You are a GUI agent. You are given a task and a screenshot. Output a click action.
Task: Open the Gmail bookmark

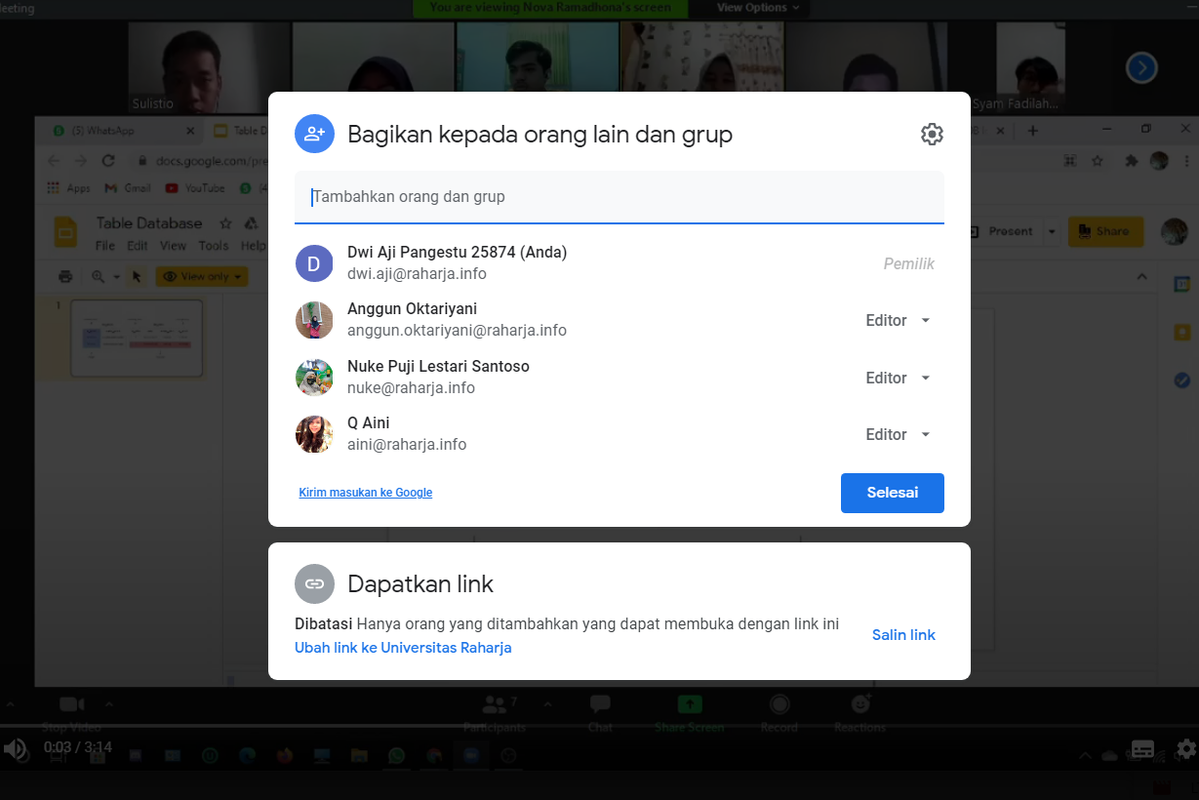click(127, 188)
